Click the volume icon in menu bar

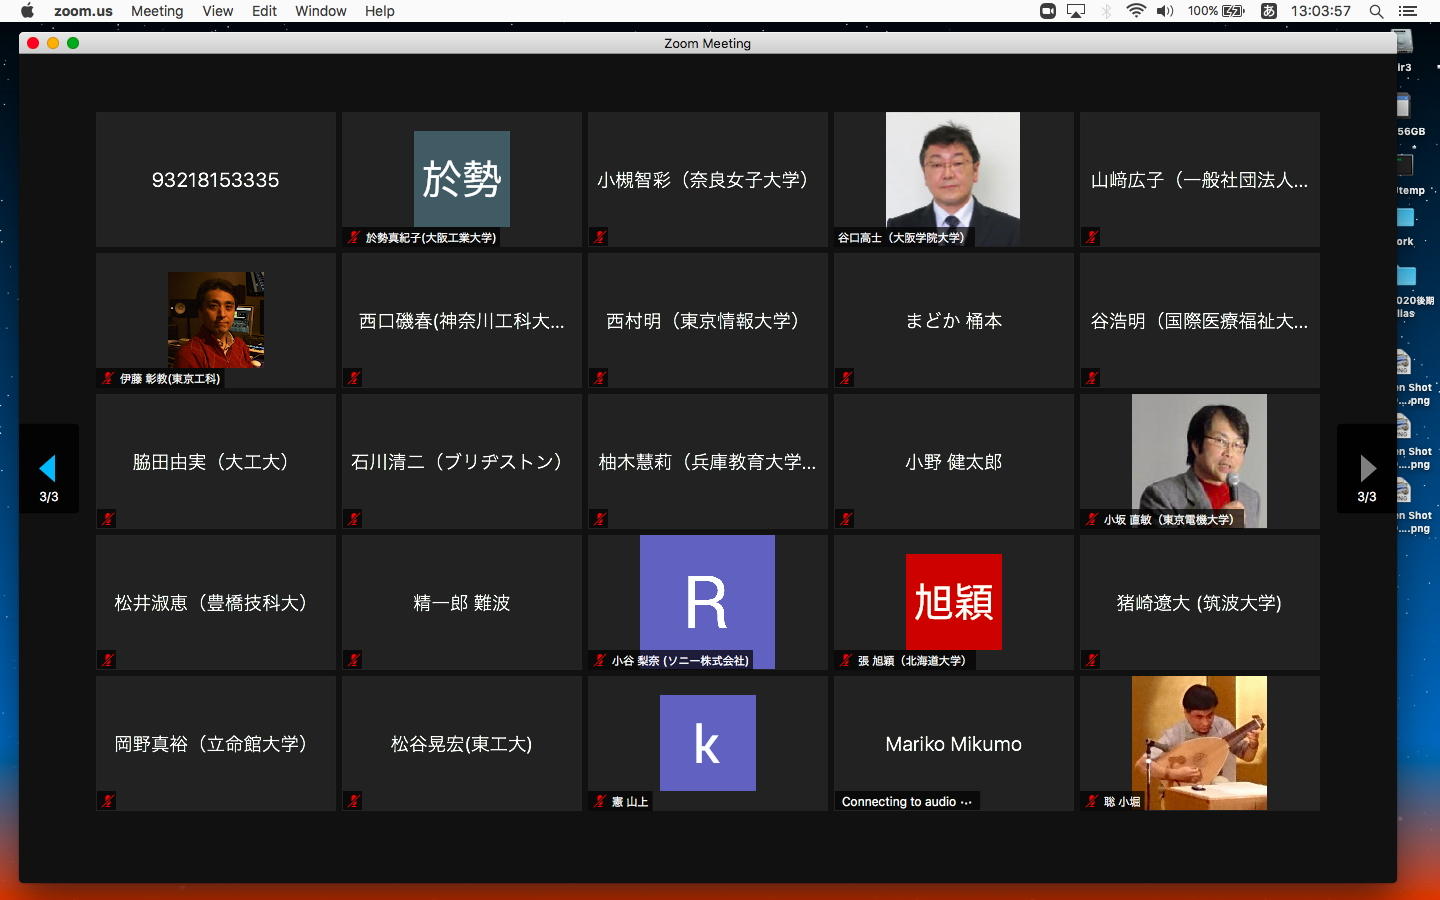(x=1165, y=11)
